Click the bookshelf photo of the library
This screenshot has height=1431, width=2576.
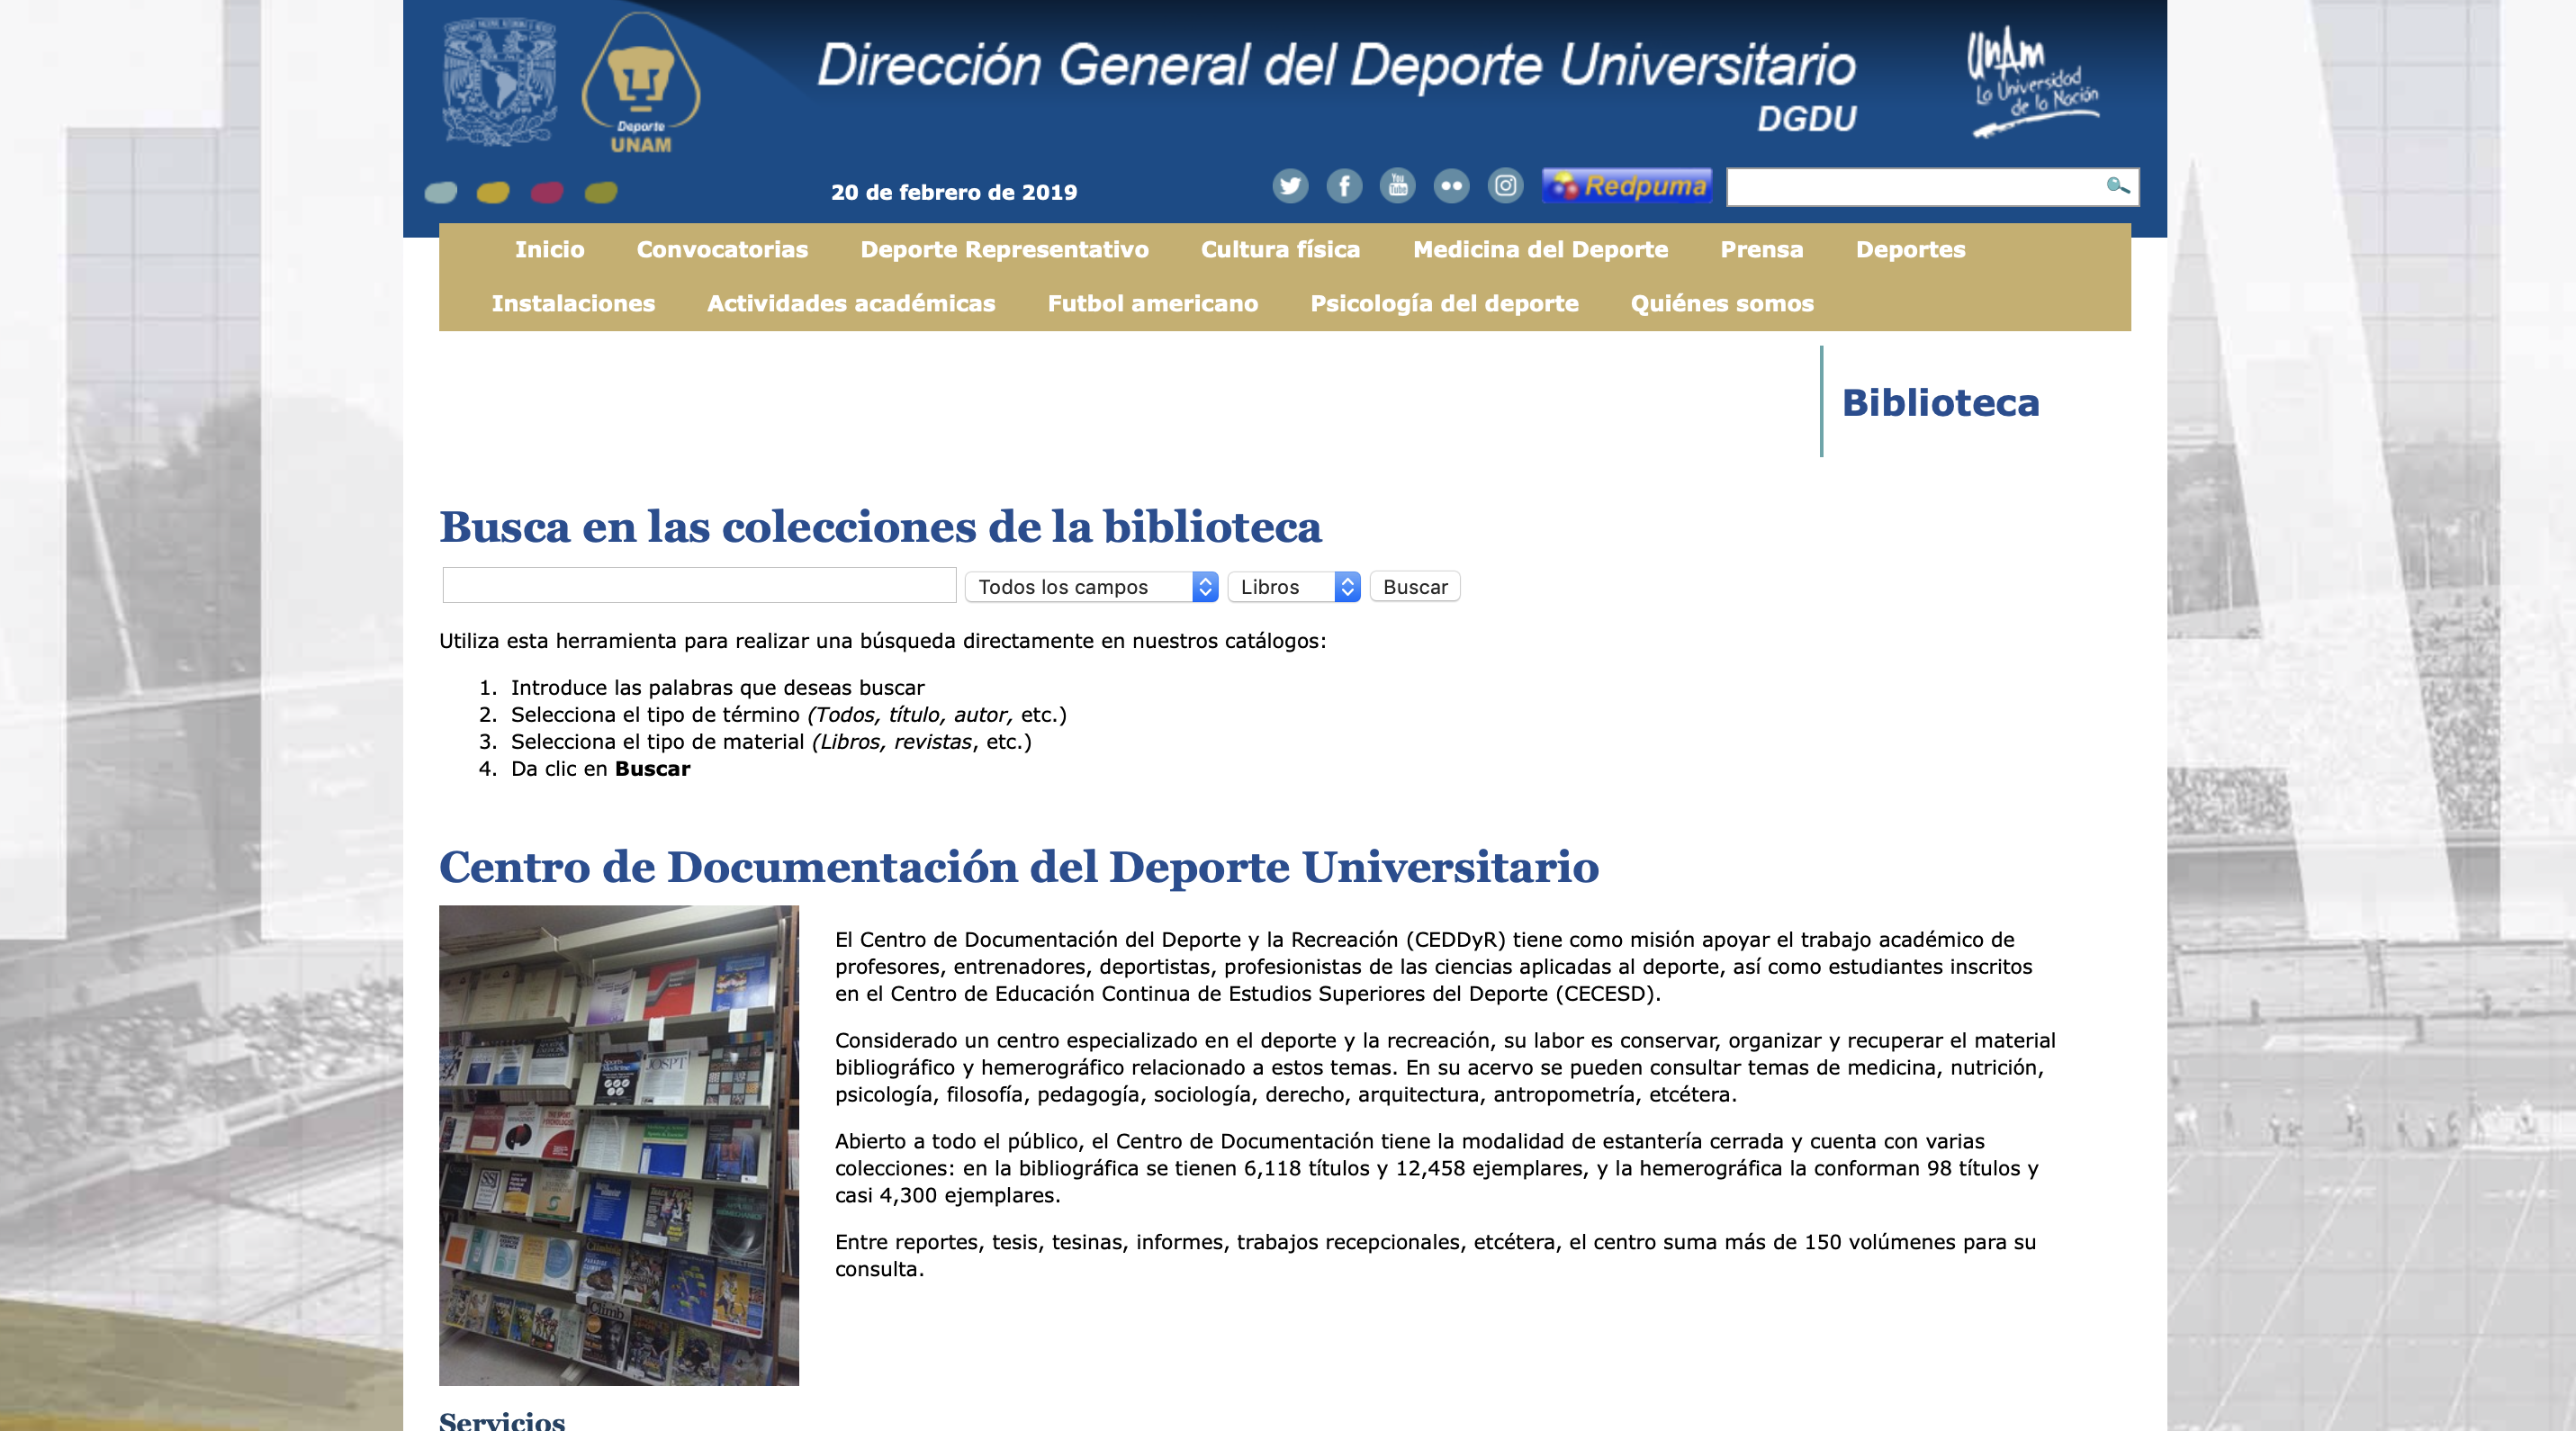point(619,1145)
